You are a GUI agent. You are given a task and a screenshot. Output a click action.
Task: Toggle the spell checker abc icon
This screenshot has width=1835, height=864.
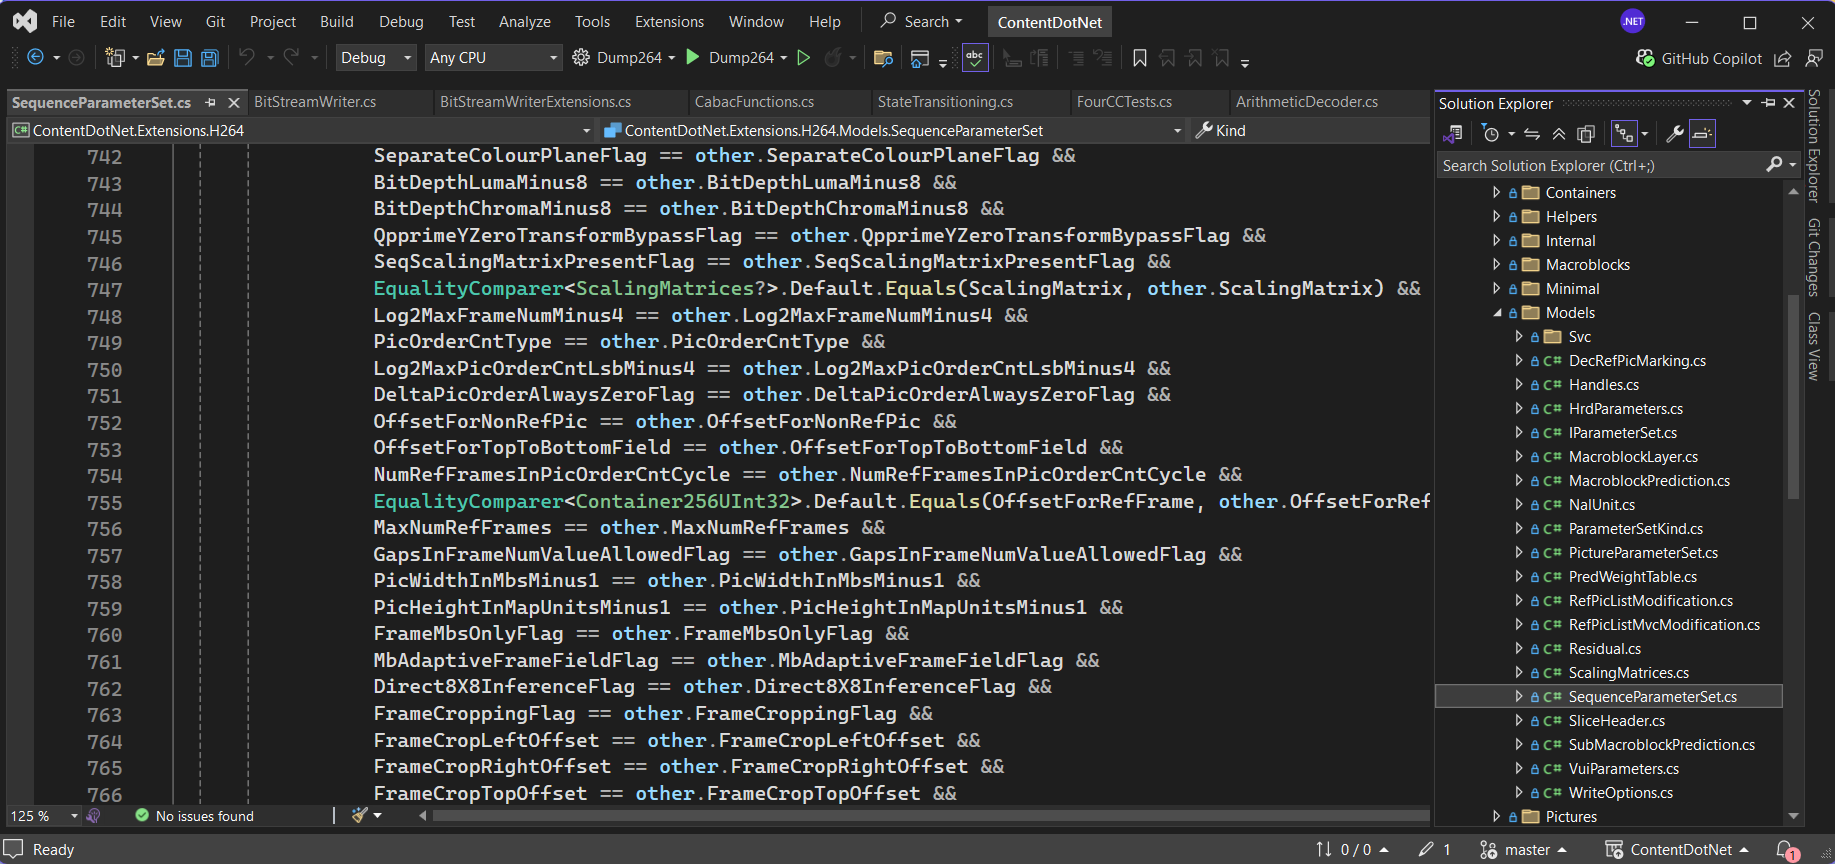point(975,58)
